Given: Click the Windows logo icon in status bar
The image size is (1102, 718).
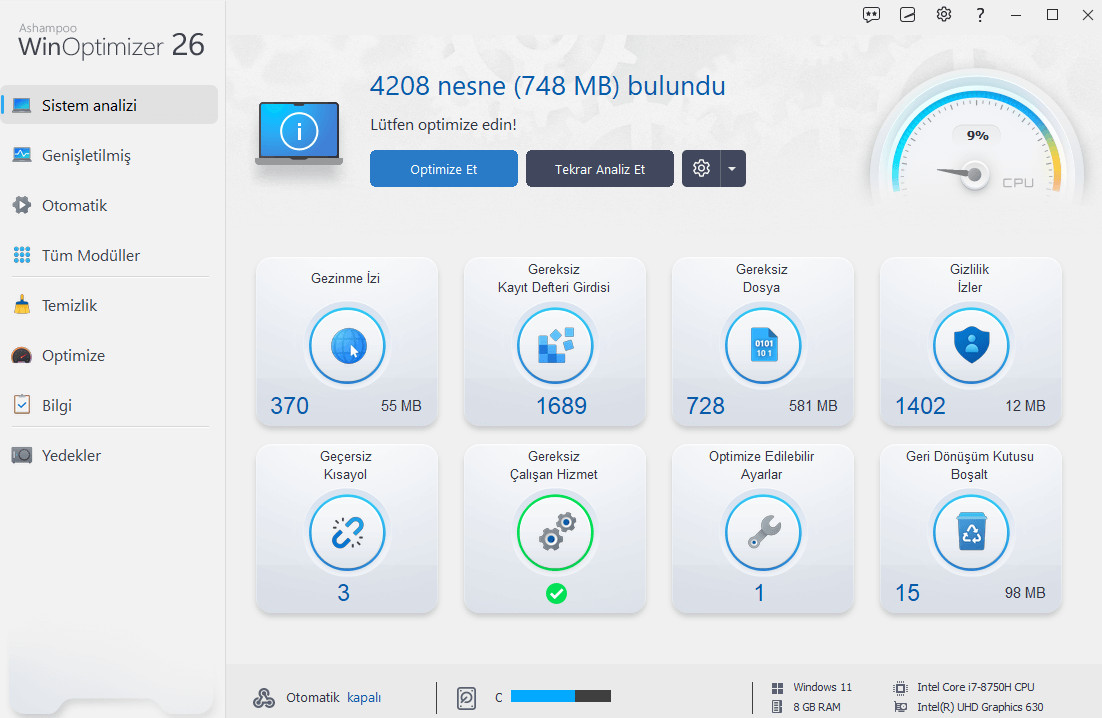Looking at the screenshot, I should point(777,688).
